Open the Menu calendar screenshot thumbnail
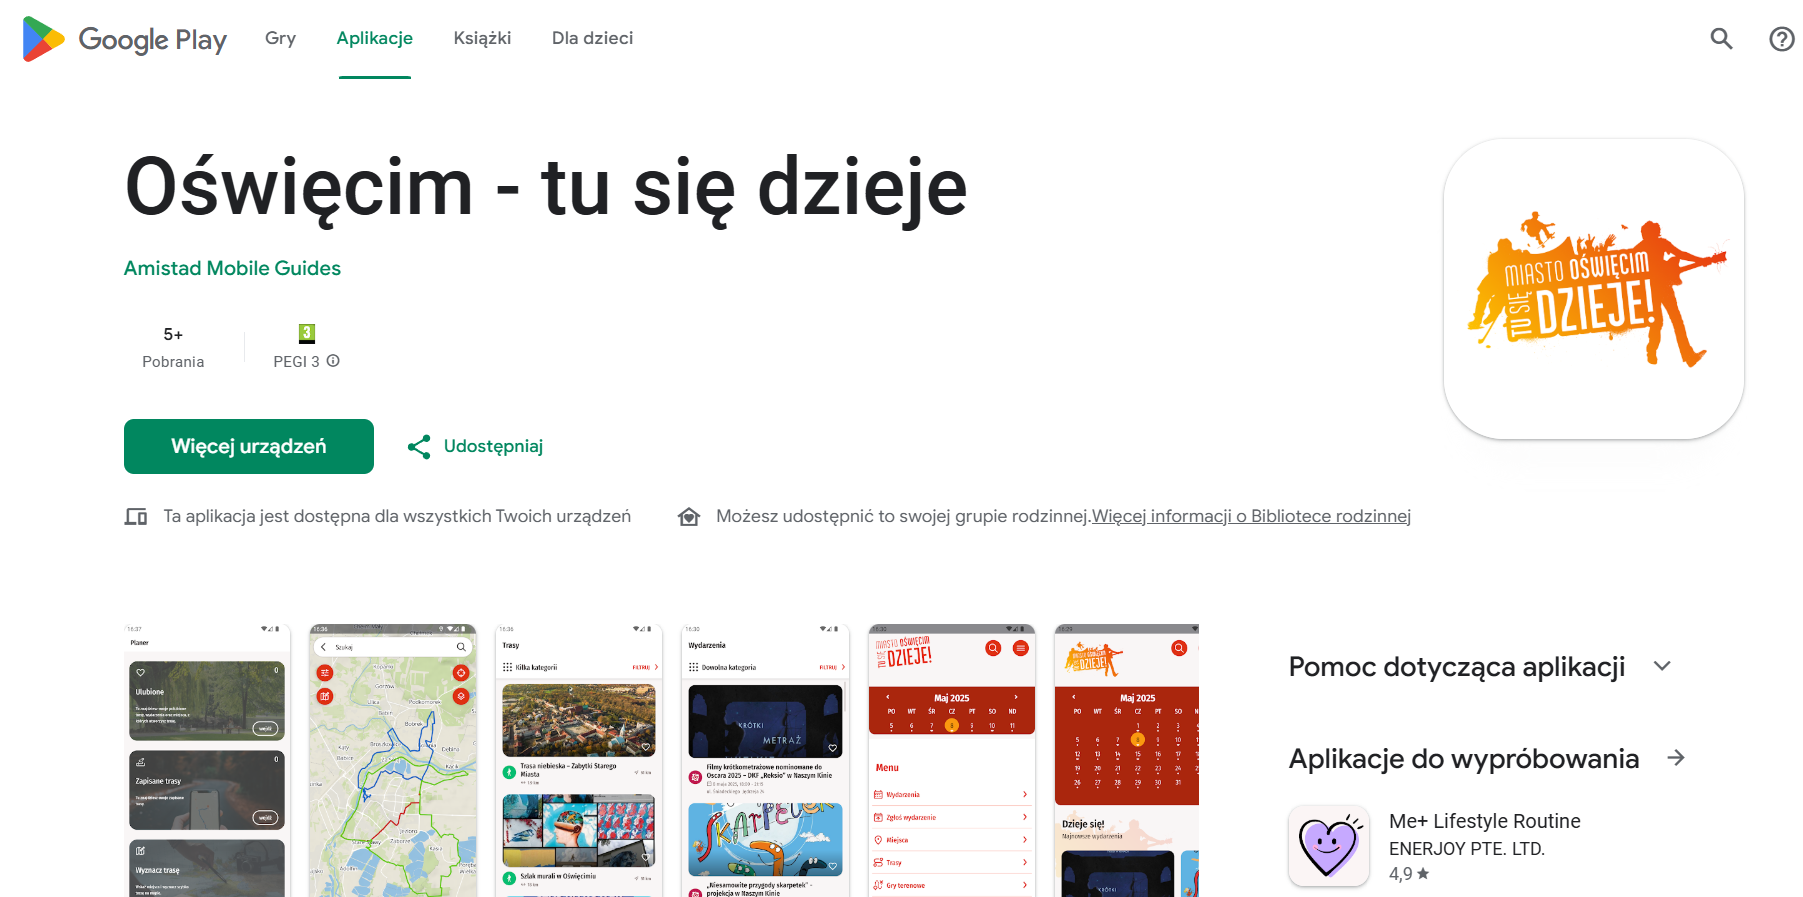This screenshot has width=1803, height=897. [952, 761]
